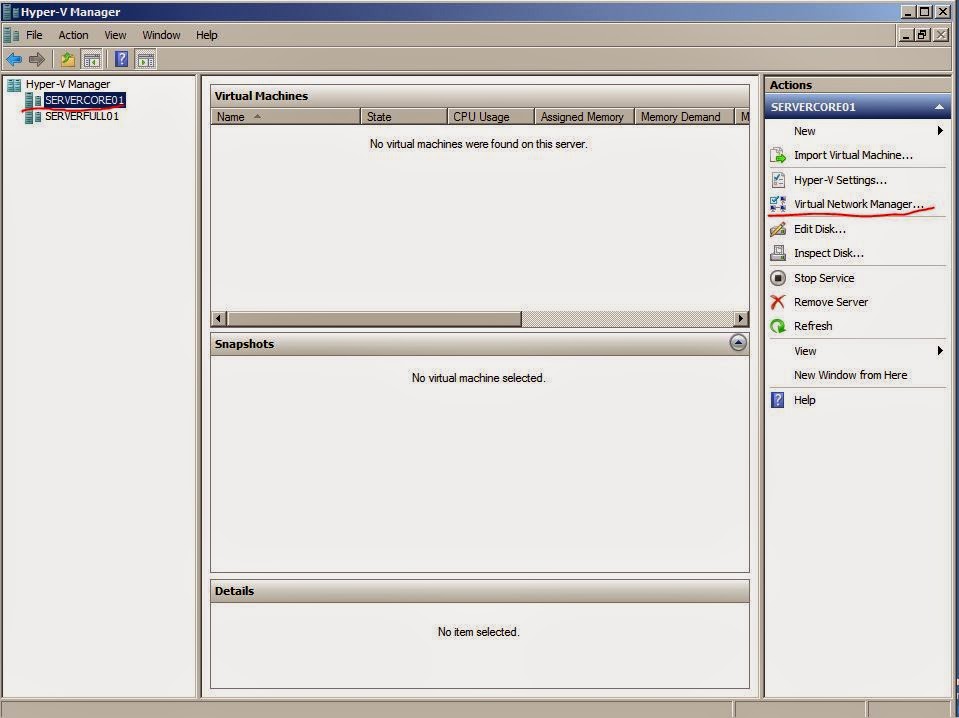Open the Help menu in menu bar
The image size is (959, 718).
tap(207, 35)
